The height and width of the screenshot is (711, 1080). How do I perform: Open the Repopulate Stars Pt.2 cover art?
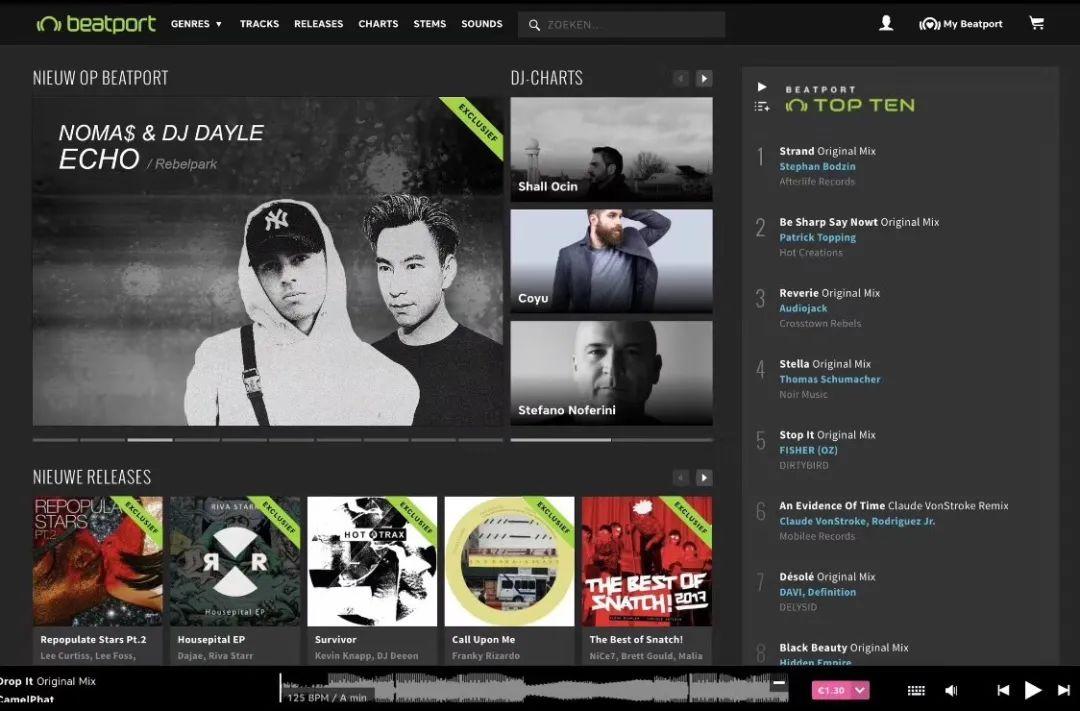(98, 561)
